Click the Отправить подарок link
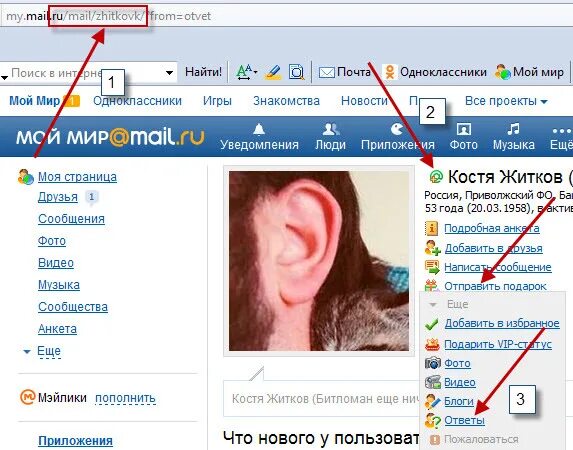The image size is (573, 450). [x=495, y=286]
